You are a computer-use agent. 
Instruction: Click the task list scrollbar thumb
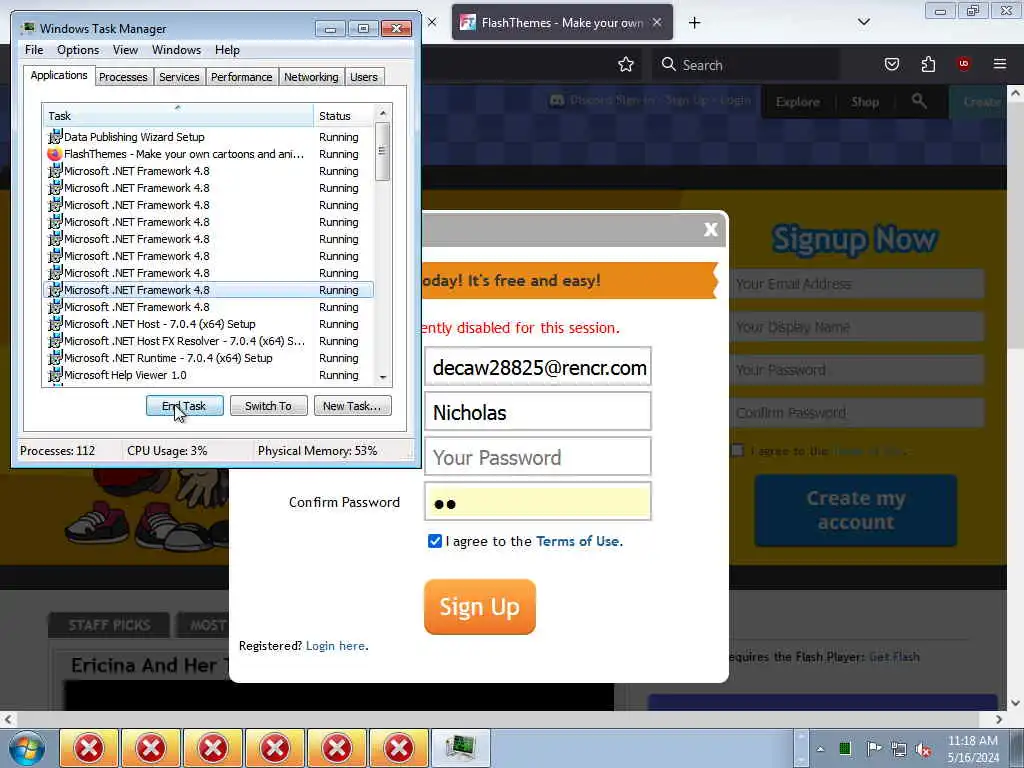(383, 151)
